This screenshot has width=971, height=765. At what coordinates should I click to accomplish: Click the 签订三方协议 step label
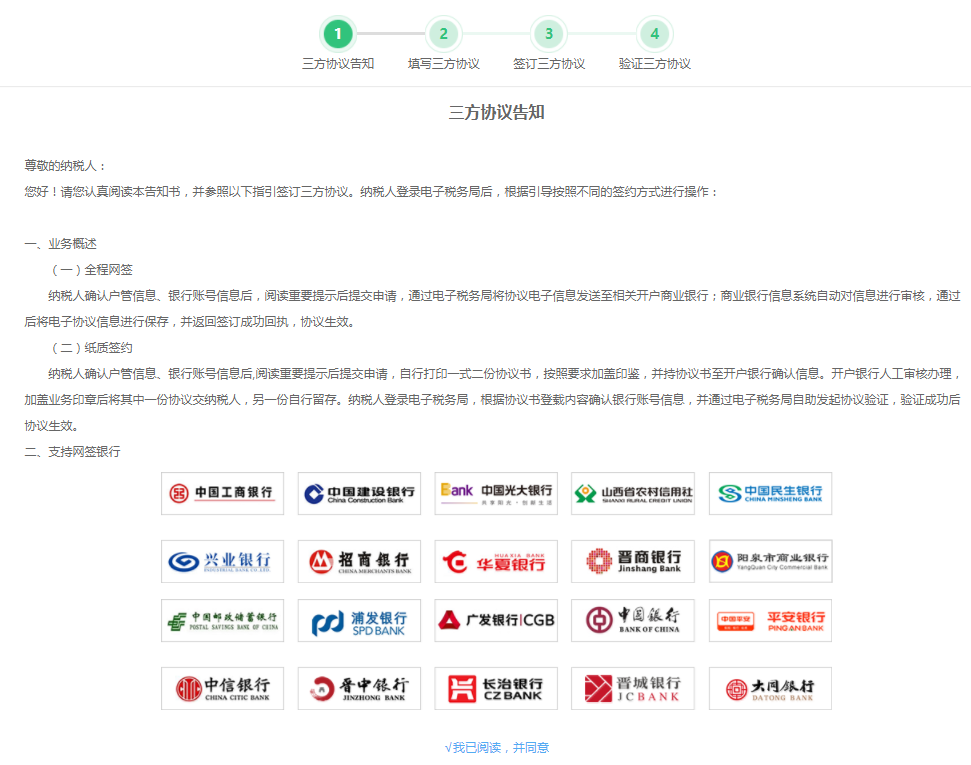click(x=549, y=64)
